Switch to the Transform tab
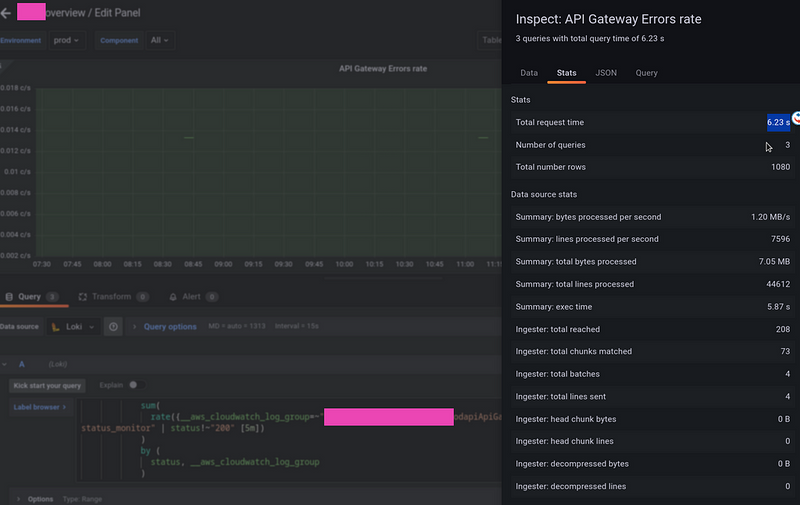 (113, 297)
